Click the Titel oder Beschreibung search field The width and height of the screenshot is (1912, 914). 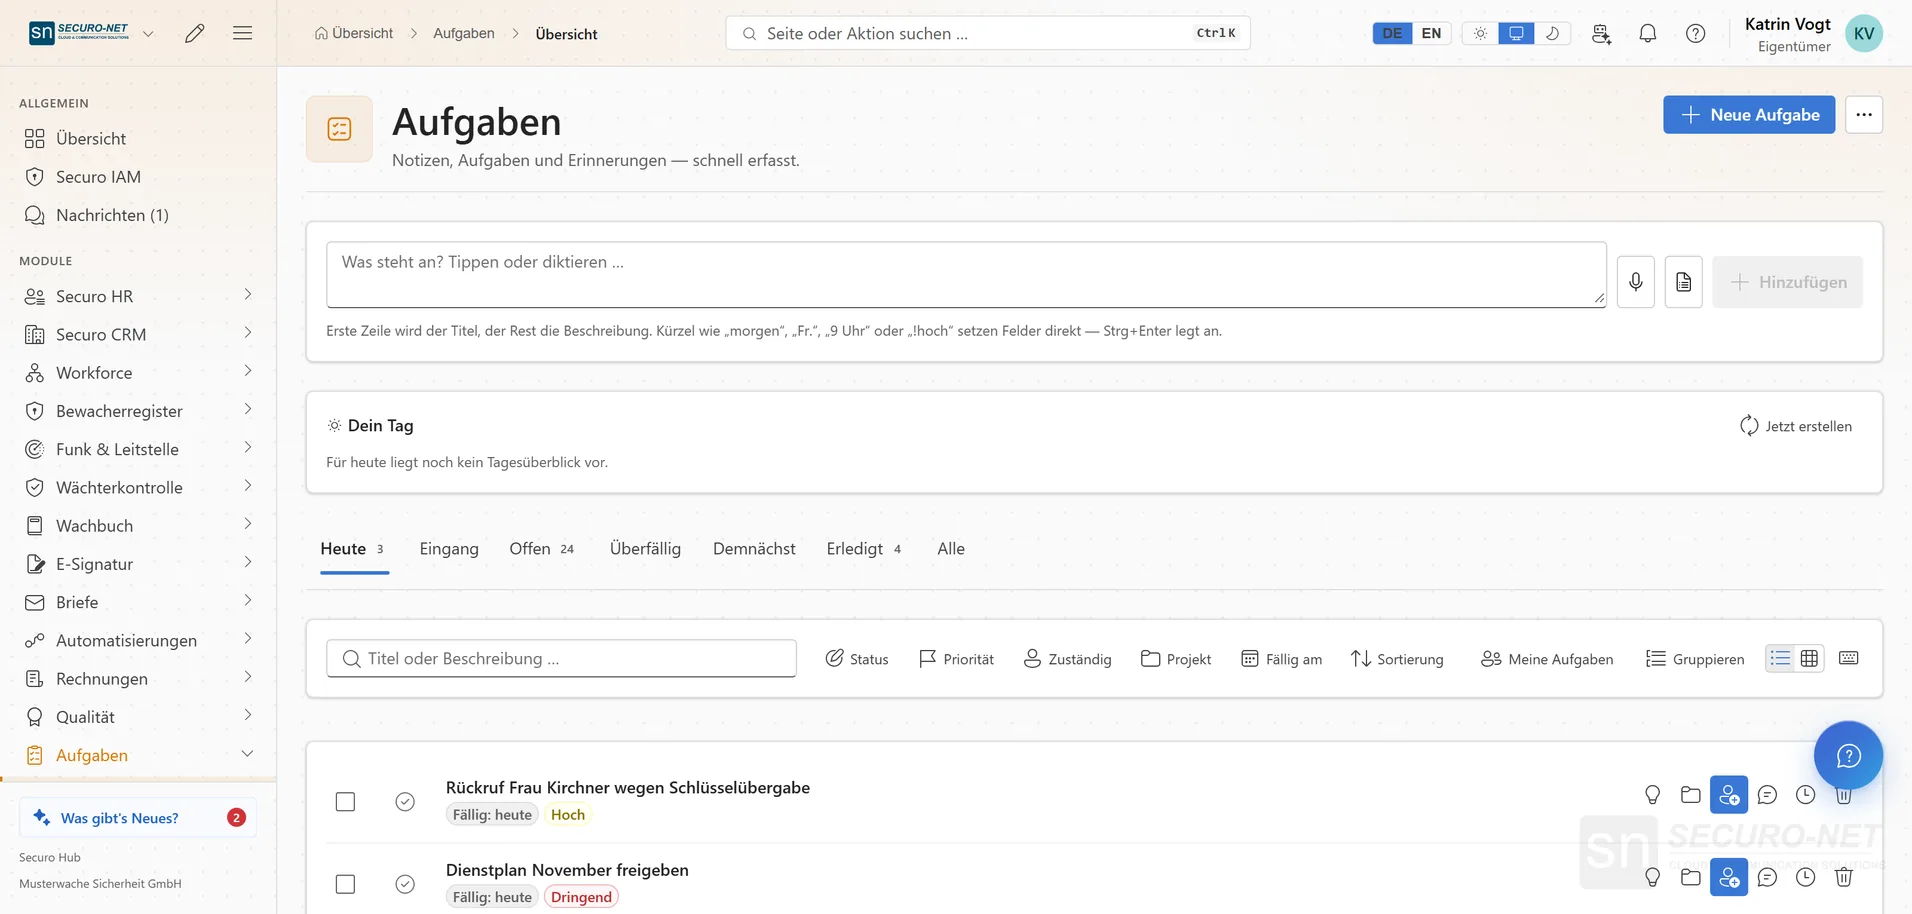pyautogui.click(x=561, y=659)
